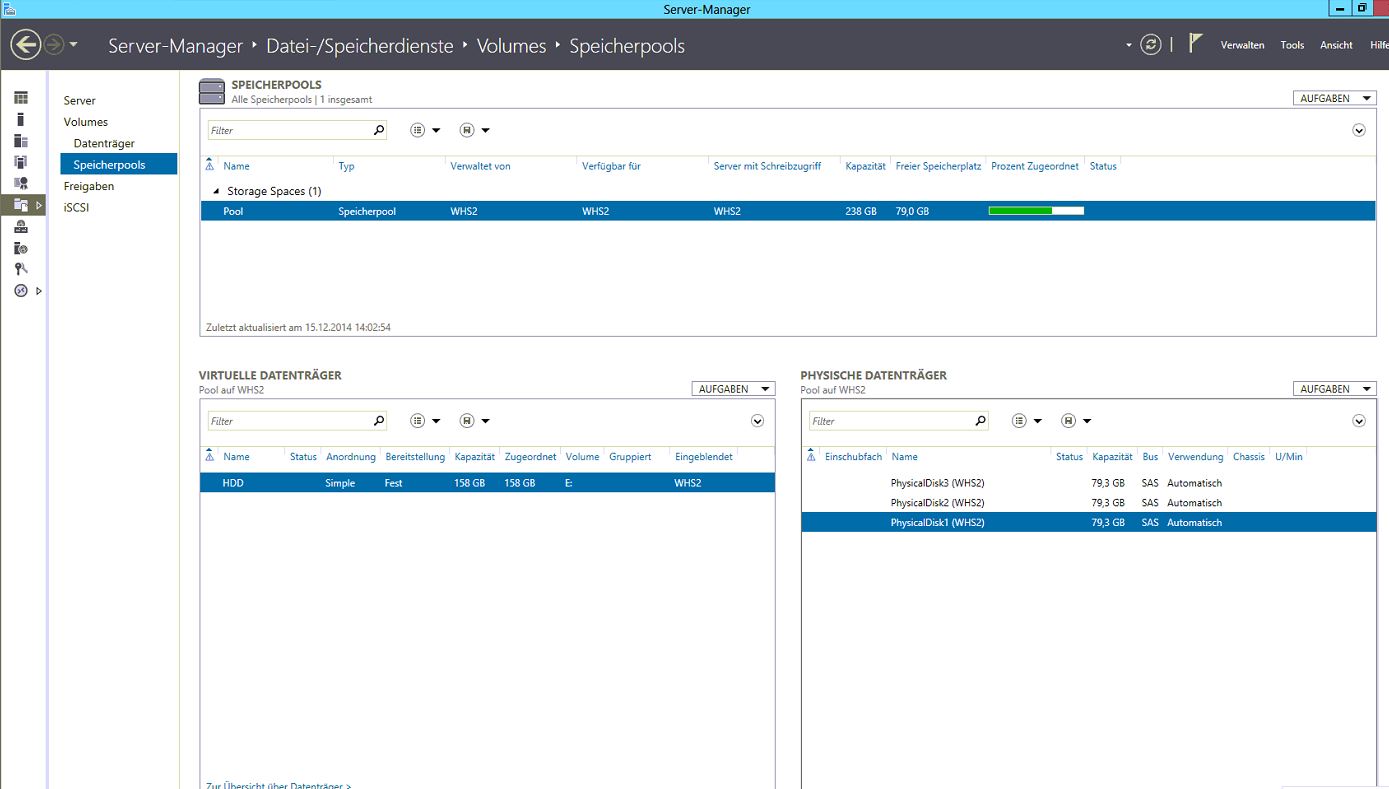Select iSCSI in navigation pane

click(x=76, y=208)
